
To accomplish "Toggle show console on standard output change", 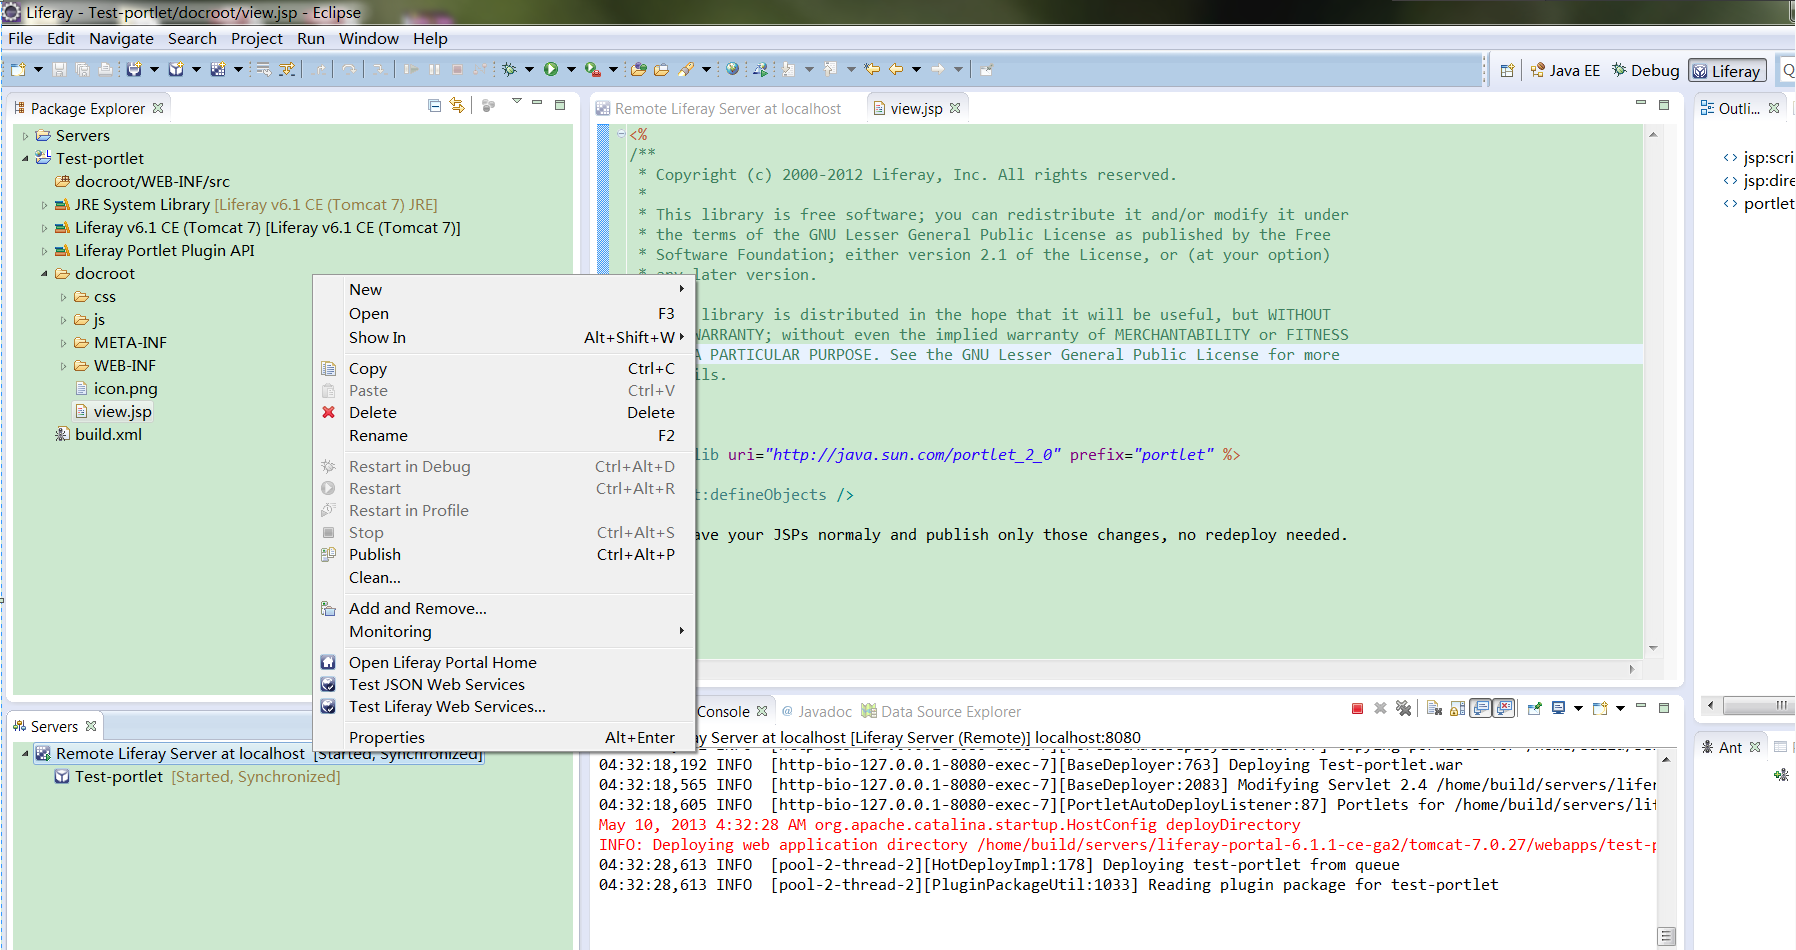I will (x=1481, y=709).
